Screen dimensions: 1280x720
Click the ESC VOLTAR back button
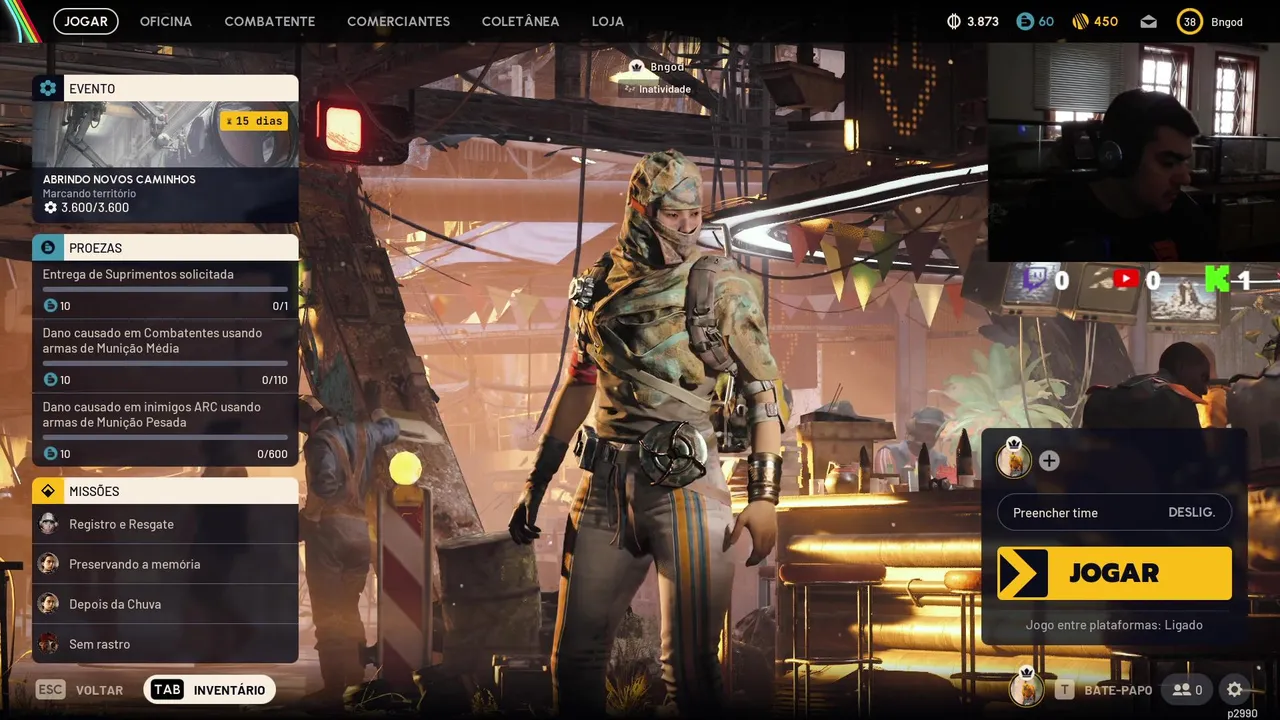(x=80, y=690)
